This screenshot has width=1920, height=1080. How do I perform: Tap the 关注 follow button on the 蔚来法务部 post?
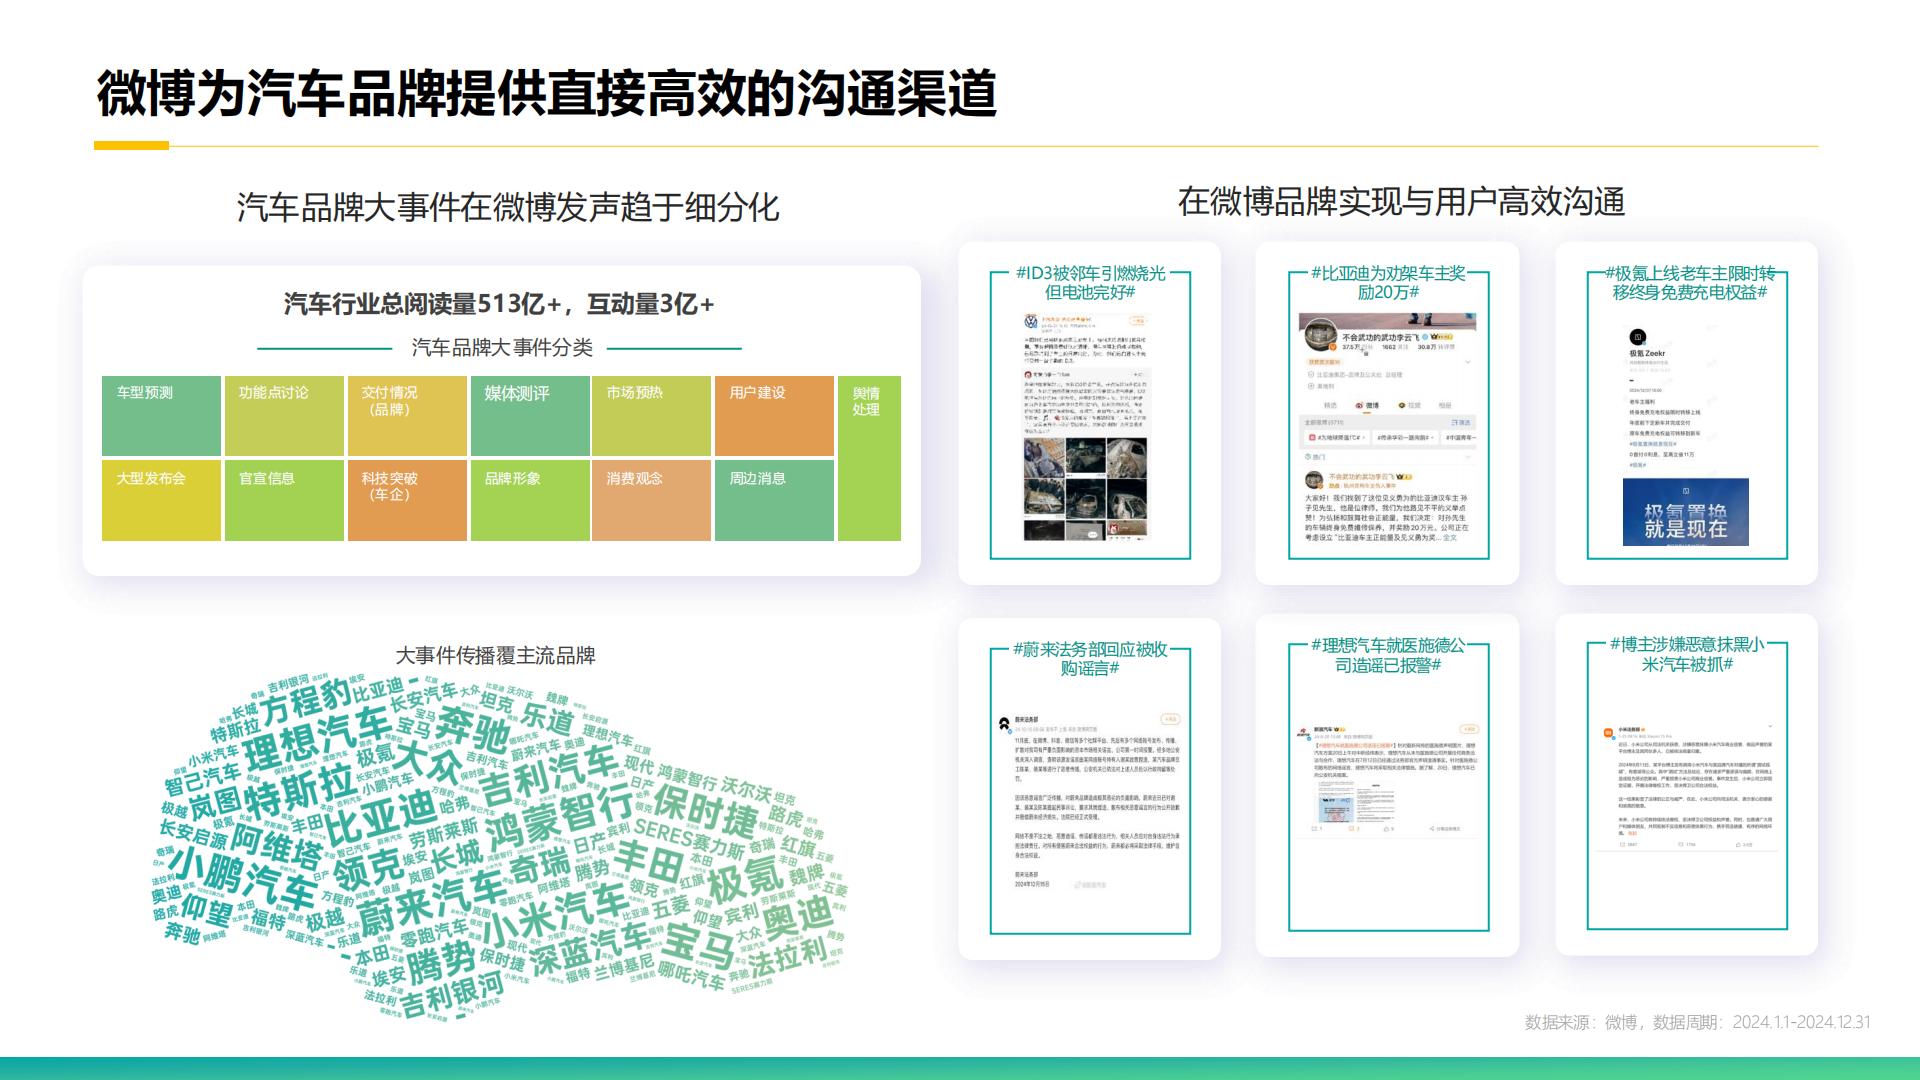coord(1170,719)
